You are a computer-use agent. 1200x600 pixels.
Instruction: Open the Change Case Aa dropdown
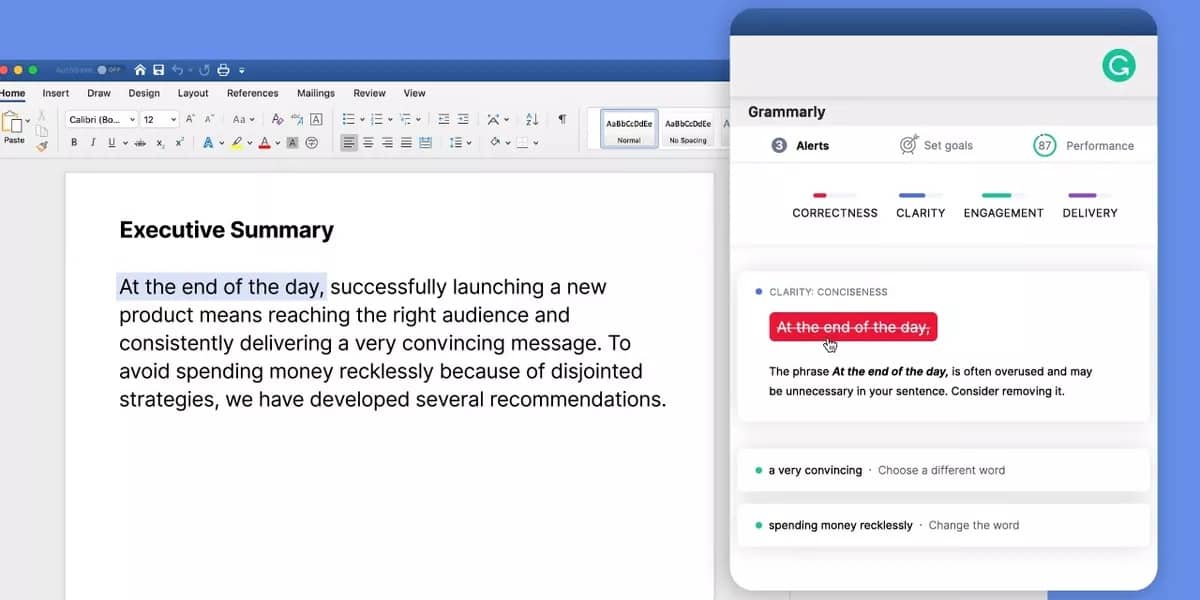click(243, 119)
